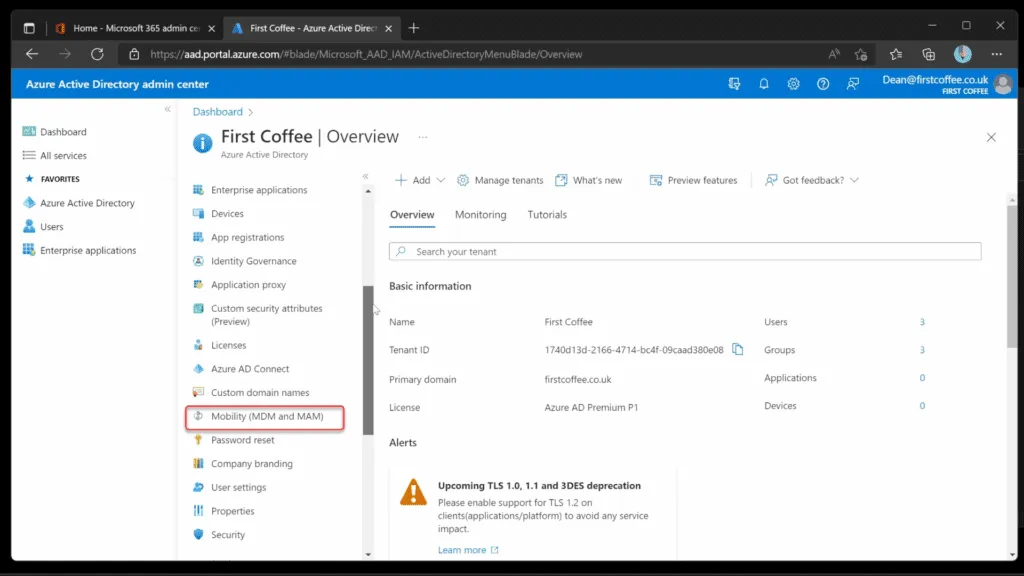
Task: Click the All services list icon
Action: [29, 155]
